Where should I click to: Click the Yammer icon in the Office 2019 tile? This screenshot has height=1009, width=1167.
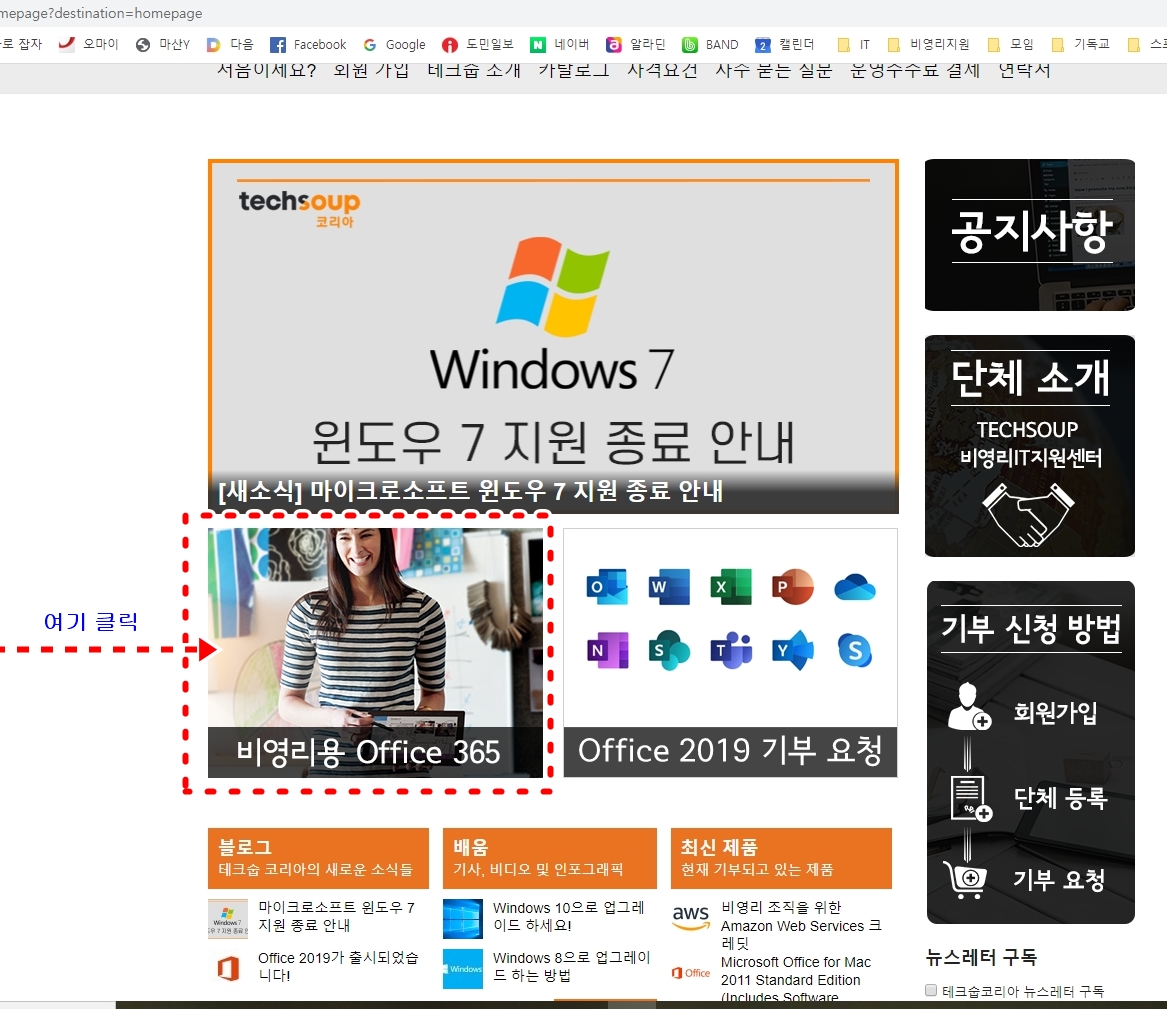[x=793, y=650]
